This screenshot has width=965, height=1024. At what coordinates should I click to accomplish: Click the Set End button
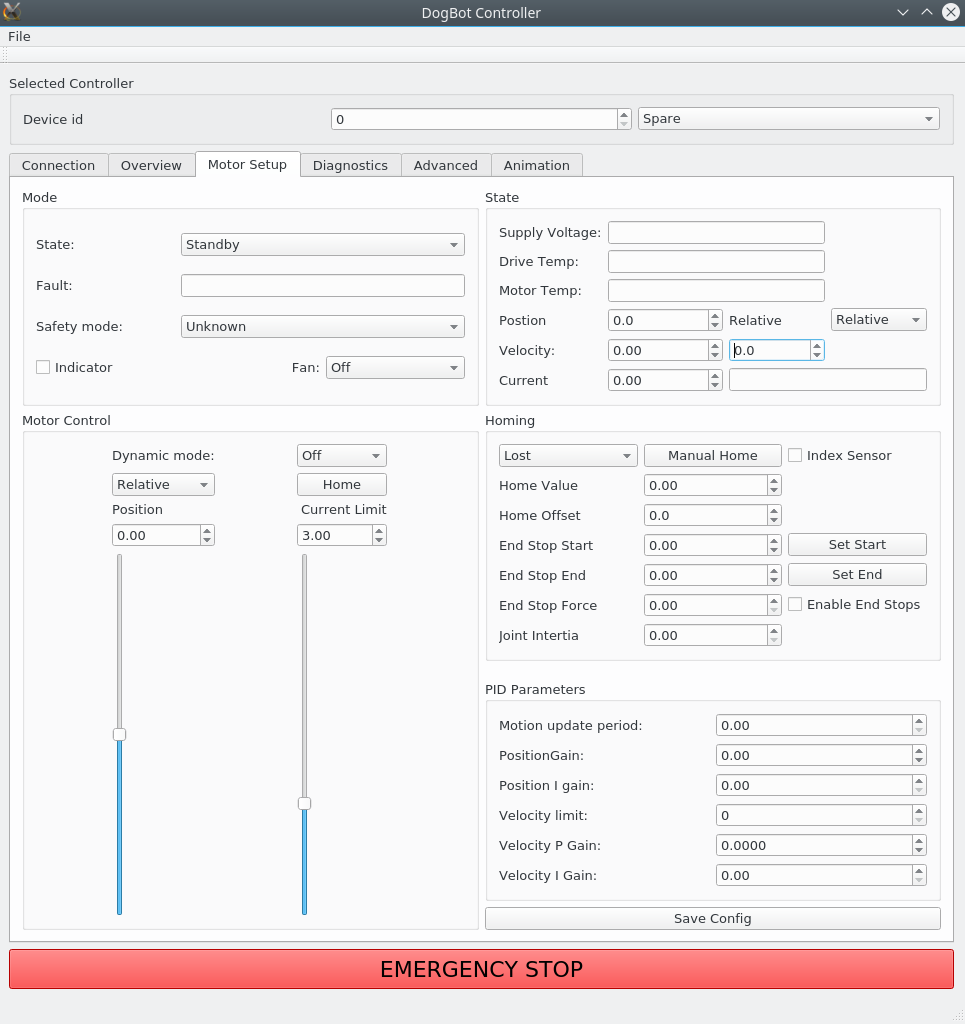[857, 575]
